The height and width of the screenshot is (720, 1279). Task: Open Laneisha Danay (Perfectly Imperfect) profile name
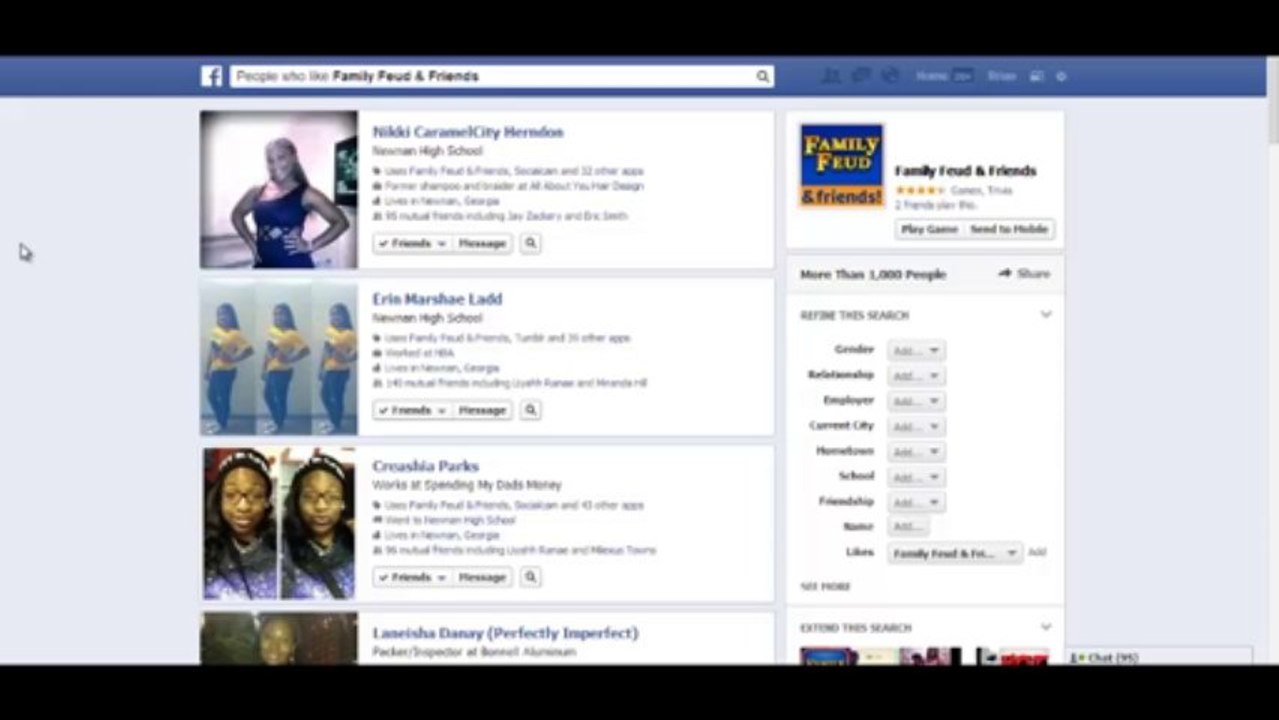coord(505,633)
